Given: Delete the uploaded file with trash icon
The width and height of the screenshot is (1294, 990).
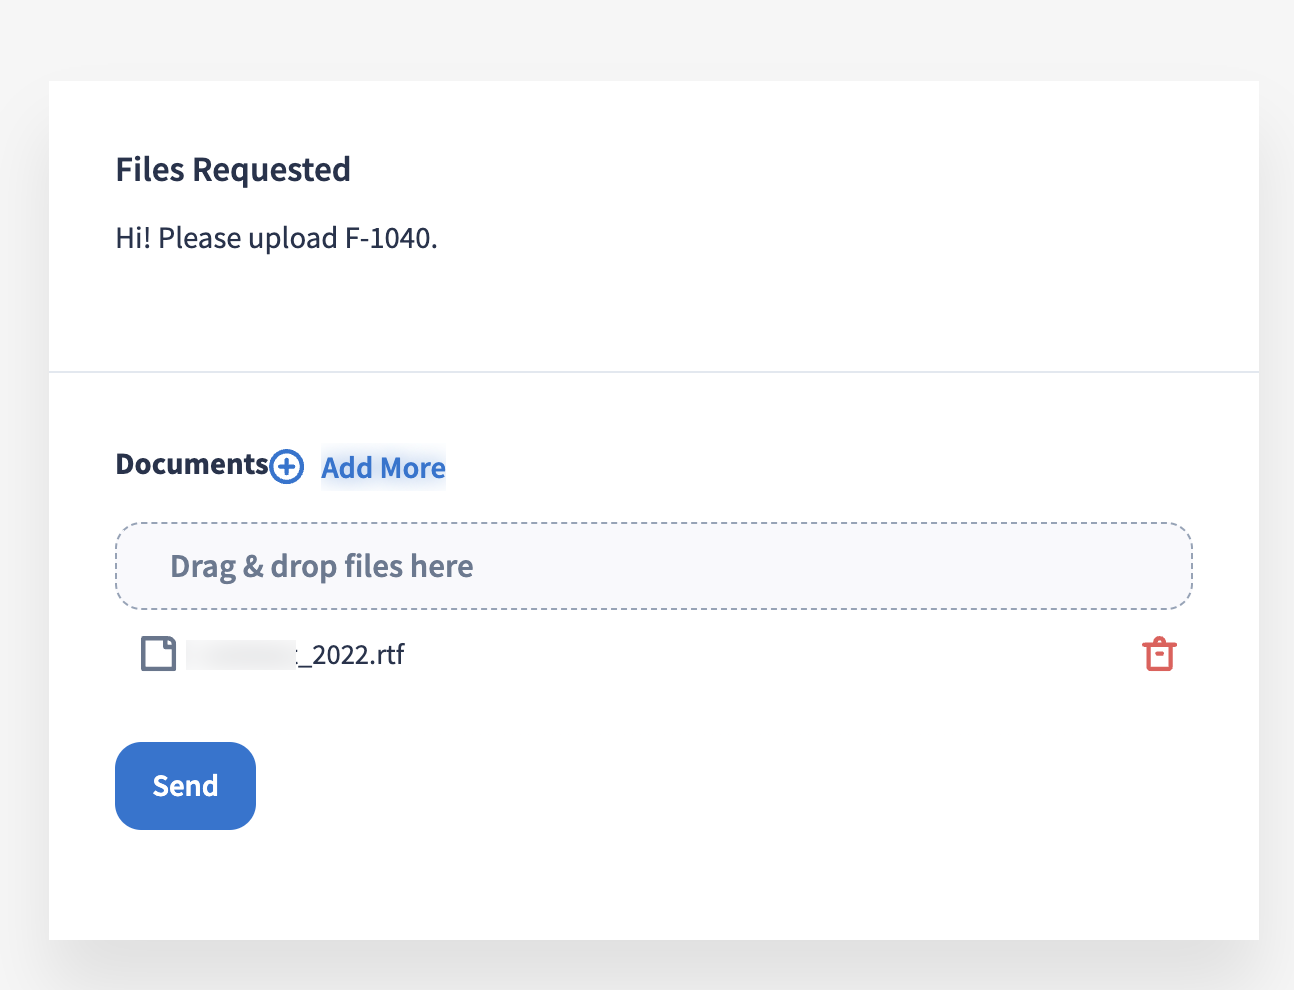Looking at the screenshot, I should tap(1159, 654).
